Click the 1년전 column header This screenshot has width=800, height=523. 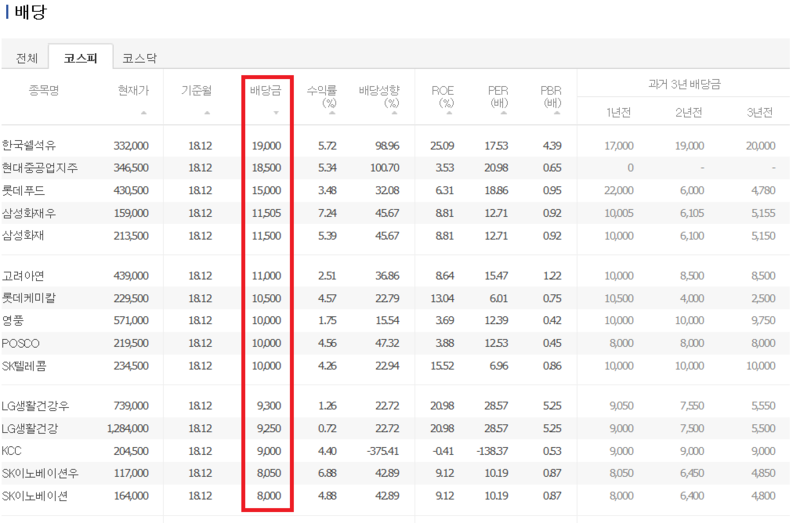(x=619, y=112)
